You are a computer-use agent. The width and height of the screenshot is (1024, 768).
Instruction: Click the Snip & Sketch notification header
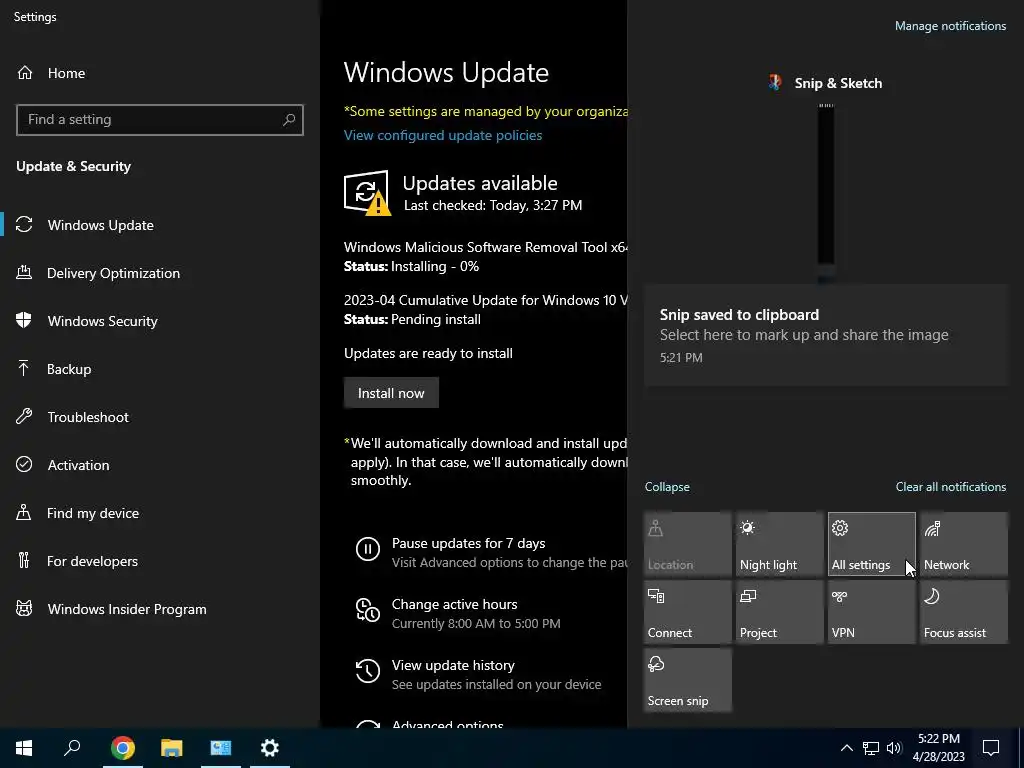[825, 83]
